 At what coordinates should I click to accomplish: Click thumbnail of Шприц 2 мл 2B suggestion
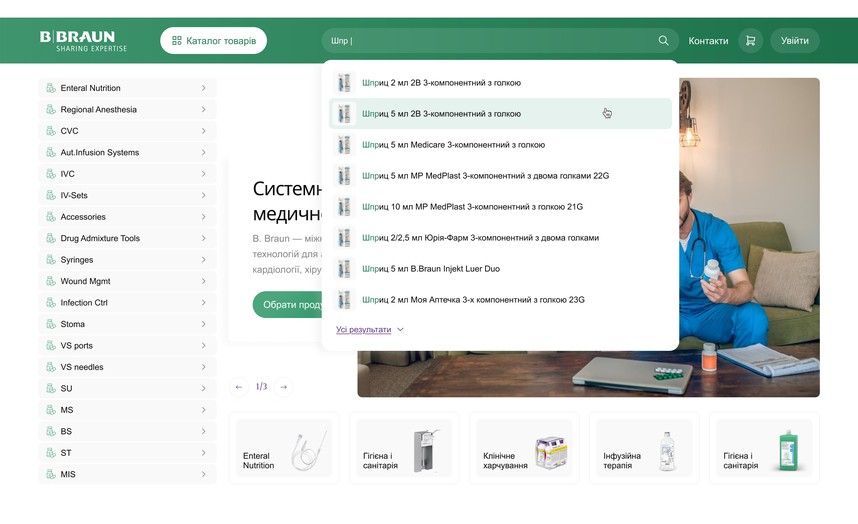[344, 83]
